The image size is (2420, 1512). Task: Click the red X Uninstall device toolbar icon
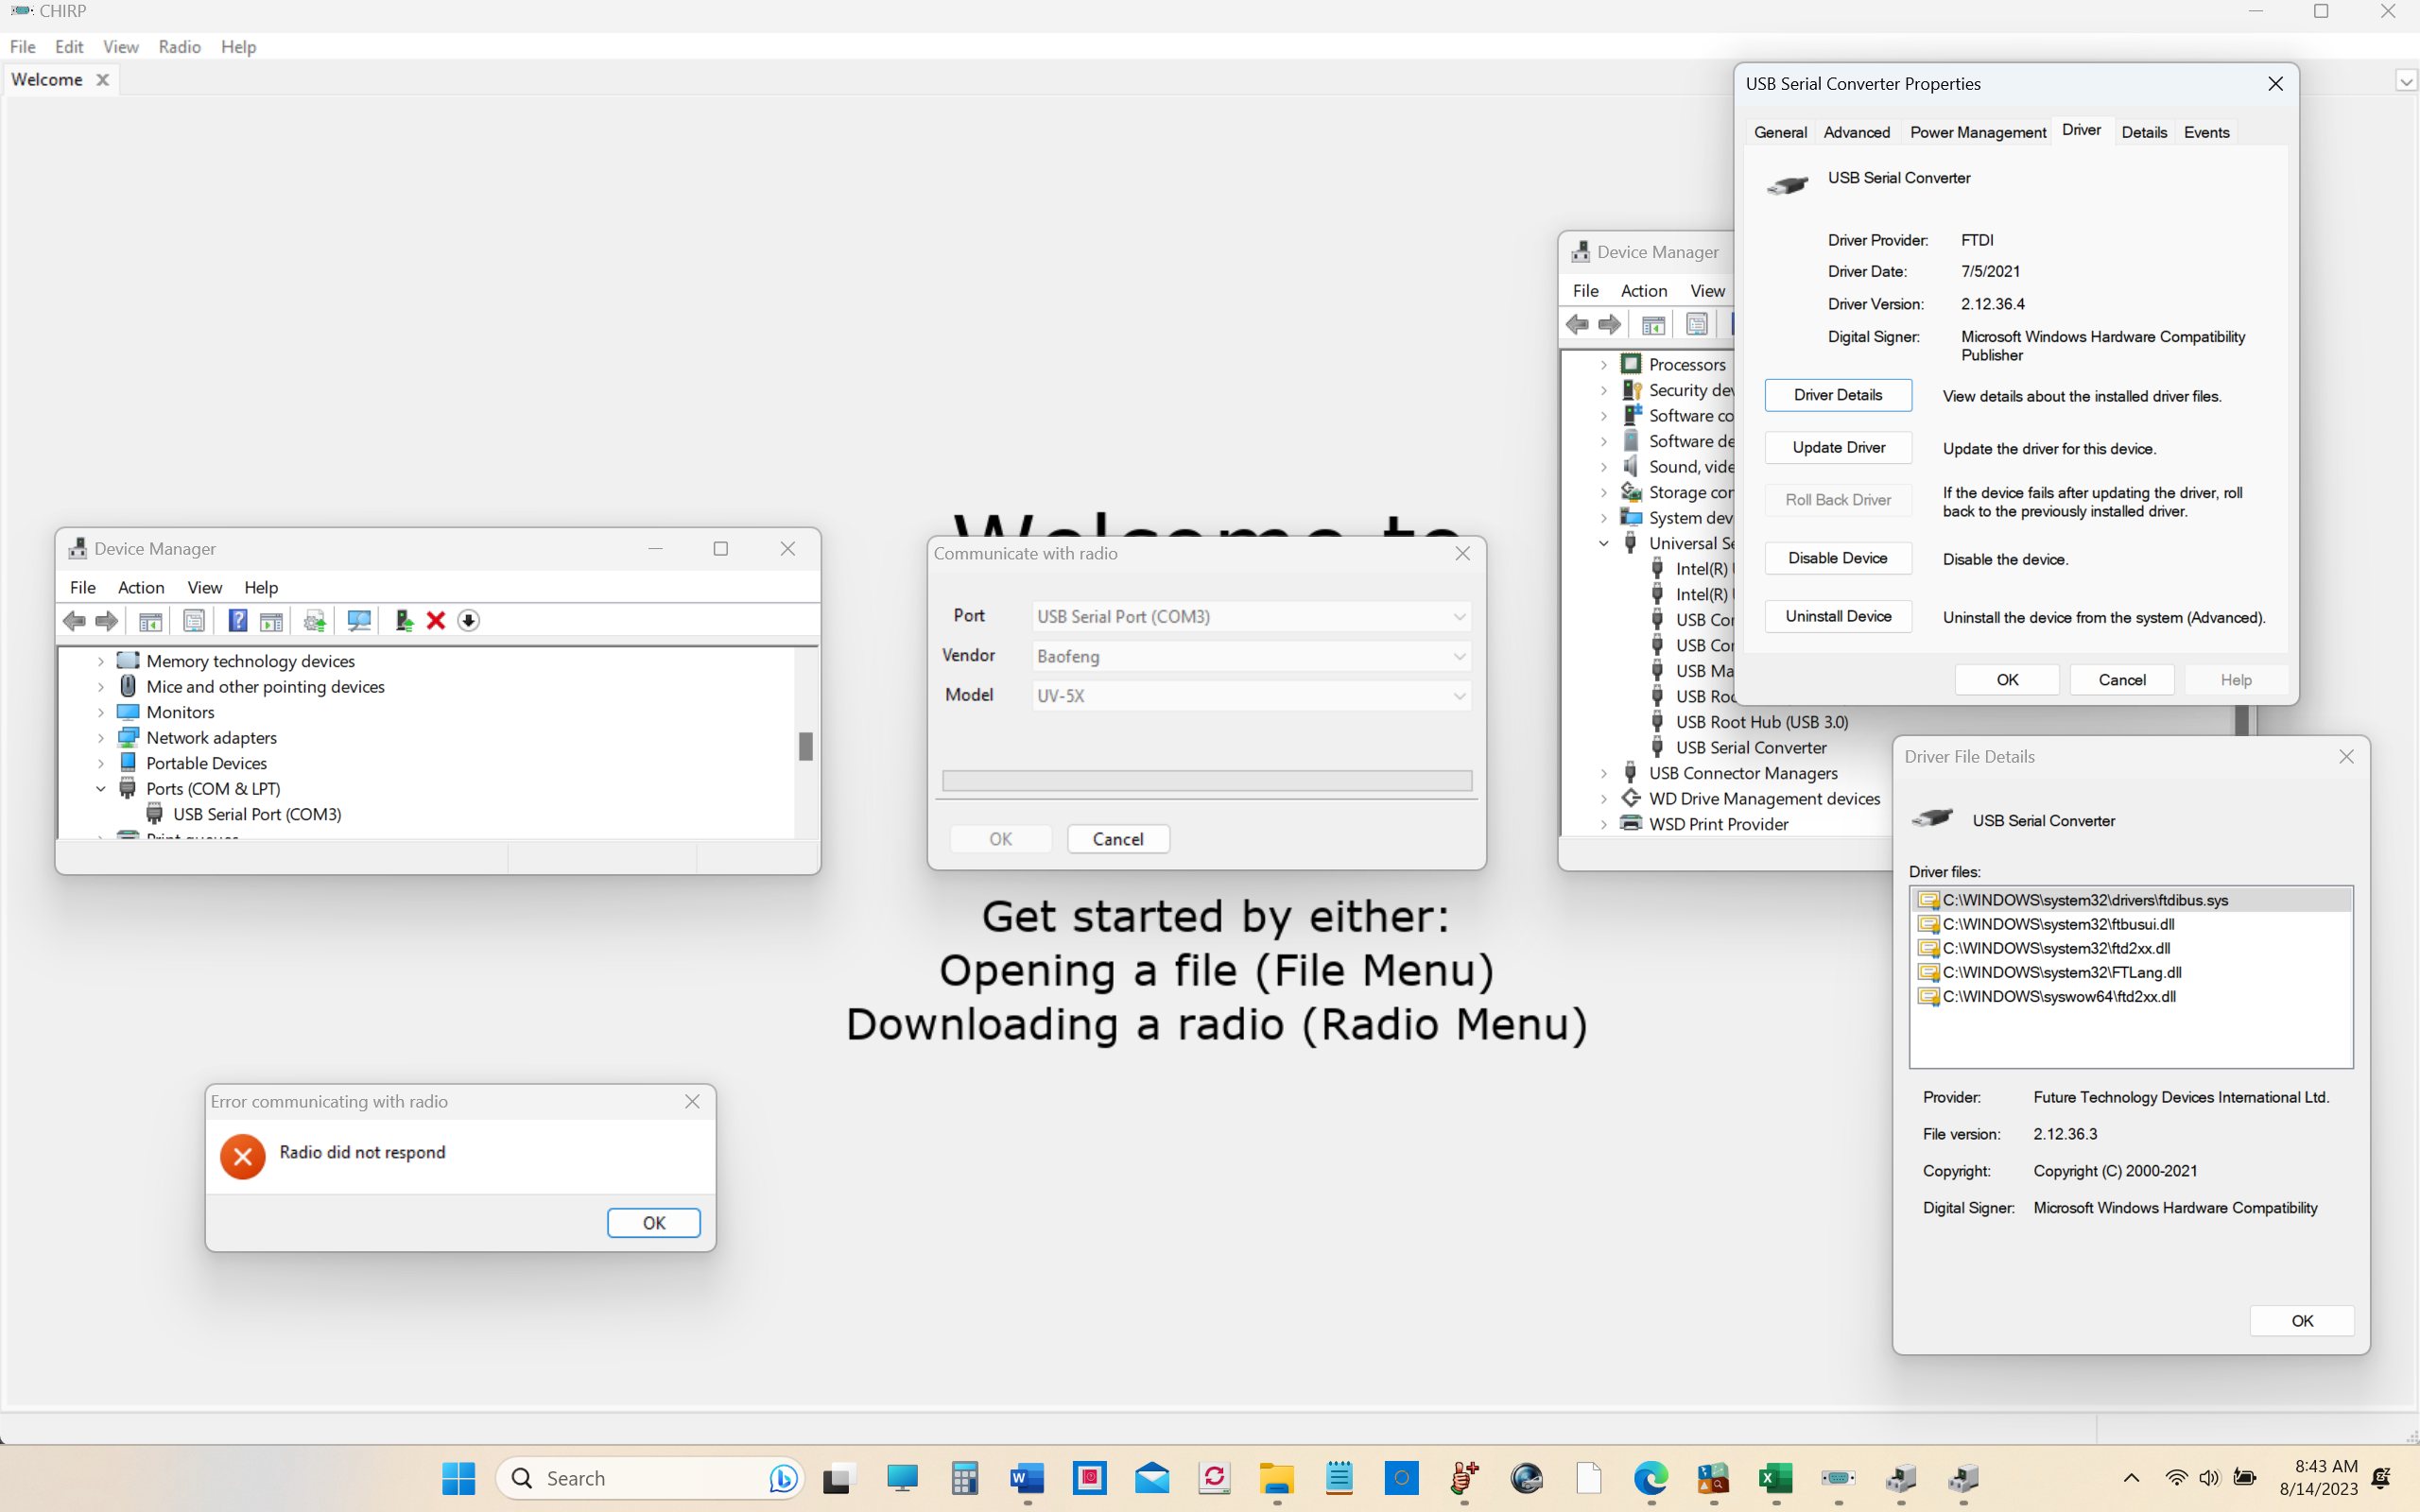[436, 621]
